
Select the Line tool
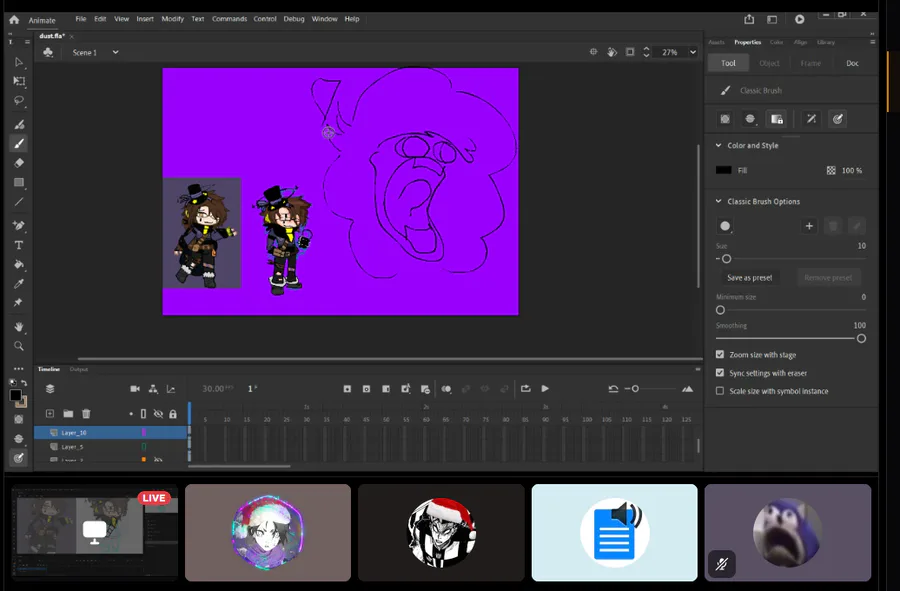point(18,201)
